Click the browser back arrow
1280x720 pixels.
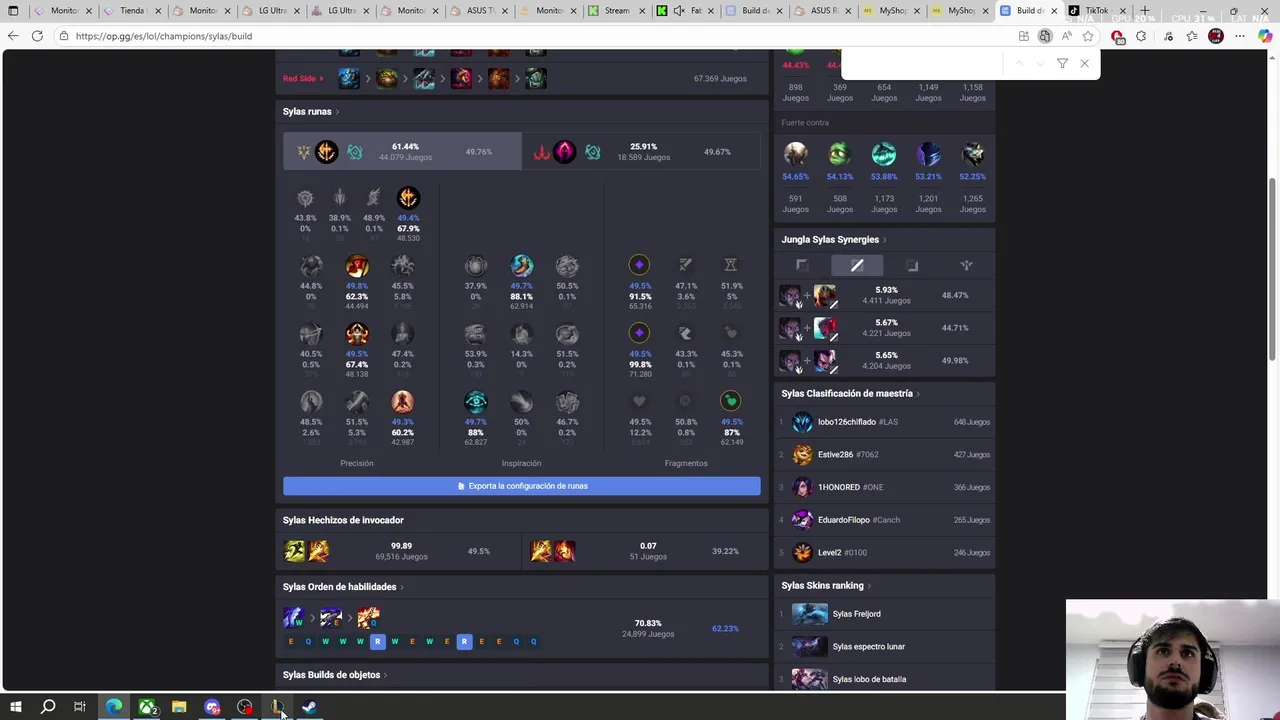pyautogui.click(x=12, y=36)
